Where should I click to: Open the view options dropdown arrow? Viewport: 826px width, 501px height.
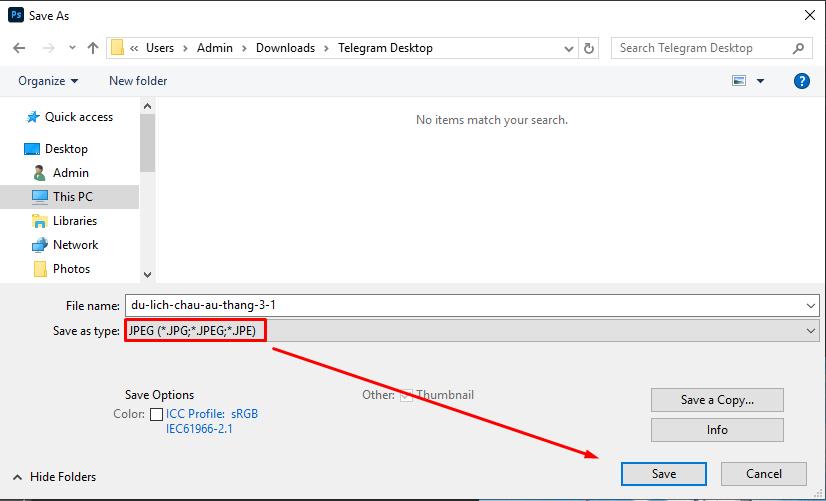point(760,81)
